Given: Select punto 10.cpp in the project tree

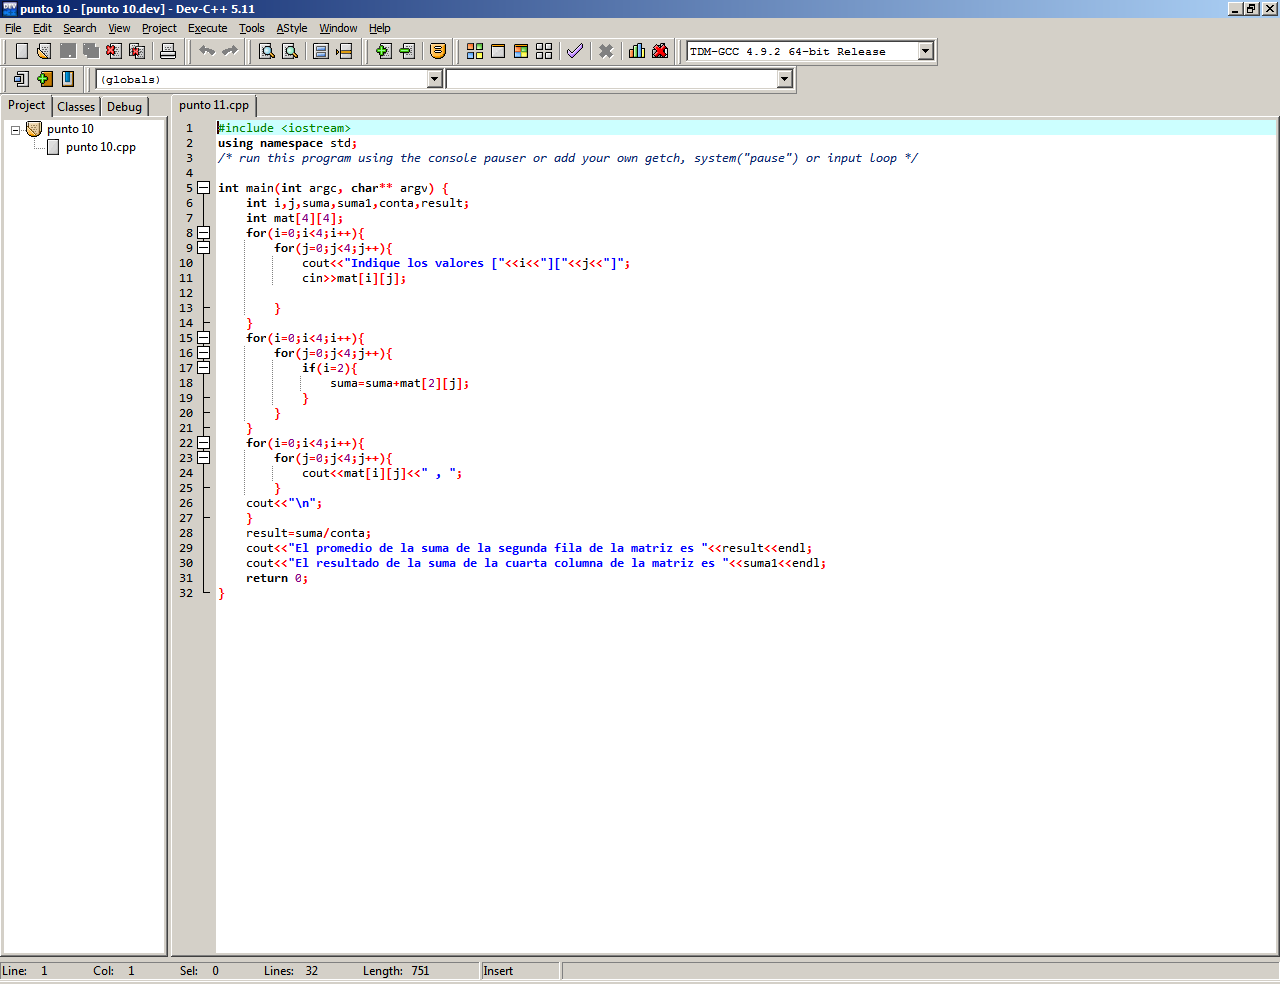Looking at the screenshot, I should pyautogui.click(x=100, y=147).
